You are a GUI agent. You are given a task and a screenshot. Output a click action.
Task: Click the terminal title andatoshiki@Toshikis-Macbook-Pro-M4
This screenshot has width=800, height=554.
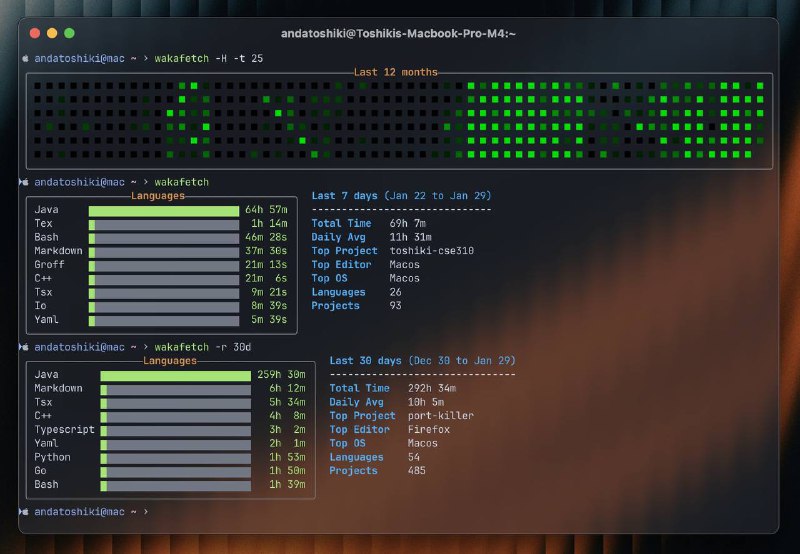(398, 34)
